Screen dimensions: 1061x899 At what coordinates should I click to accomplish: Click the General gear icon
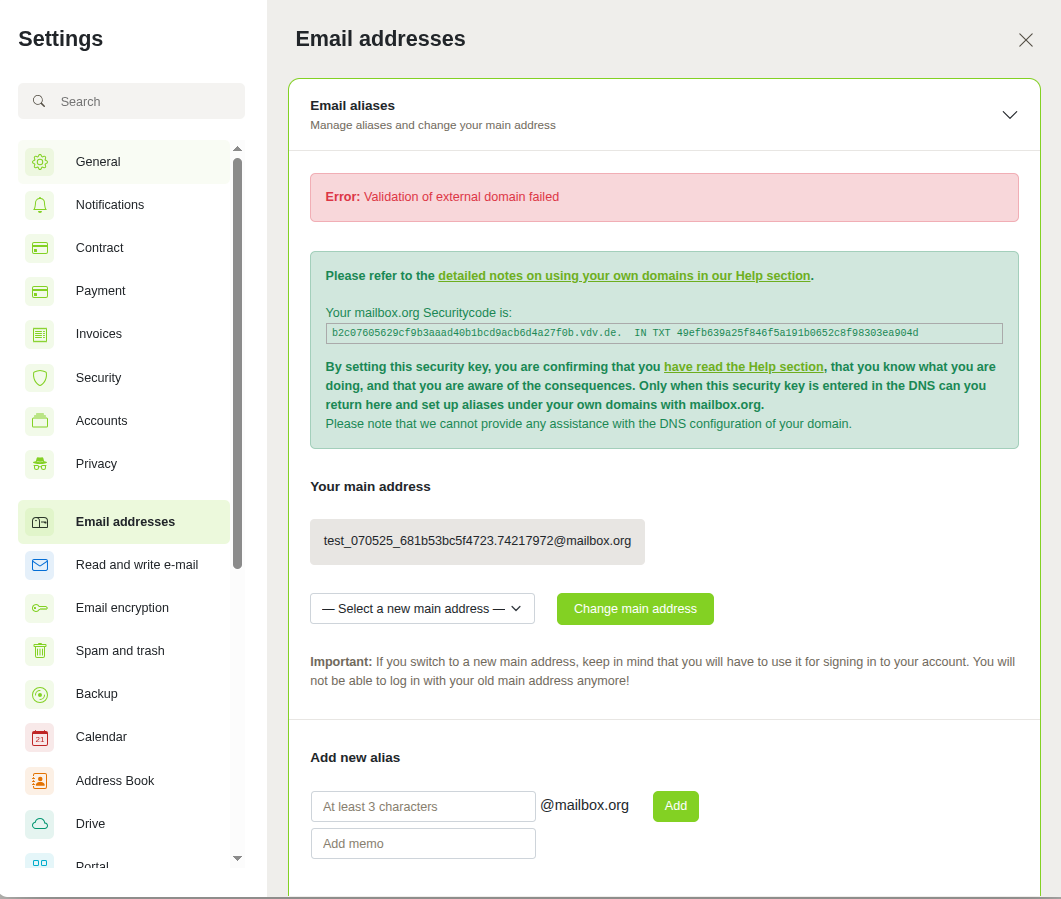(x=40, y=162)
